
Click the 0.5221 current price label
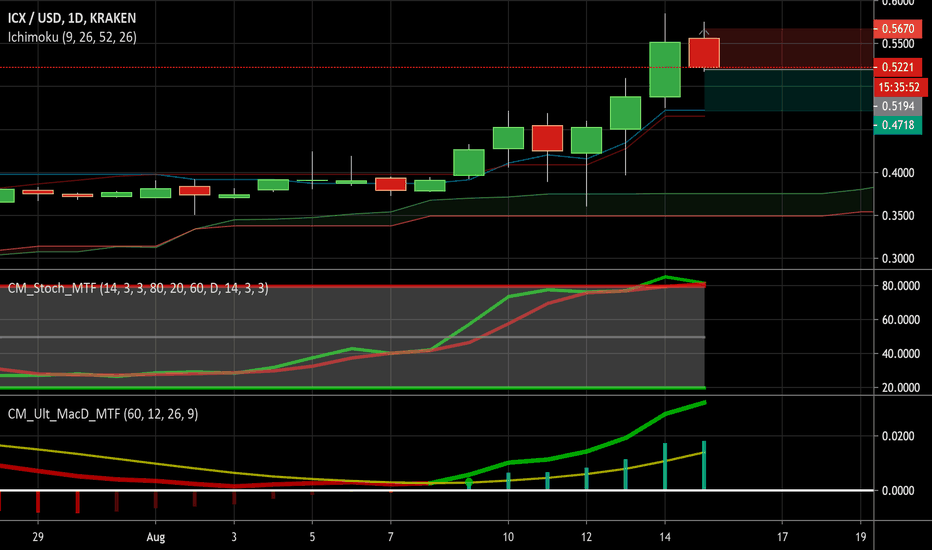(x=898, y=67)
